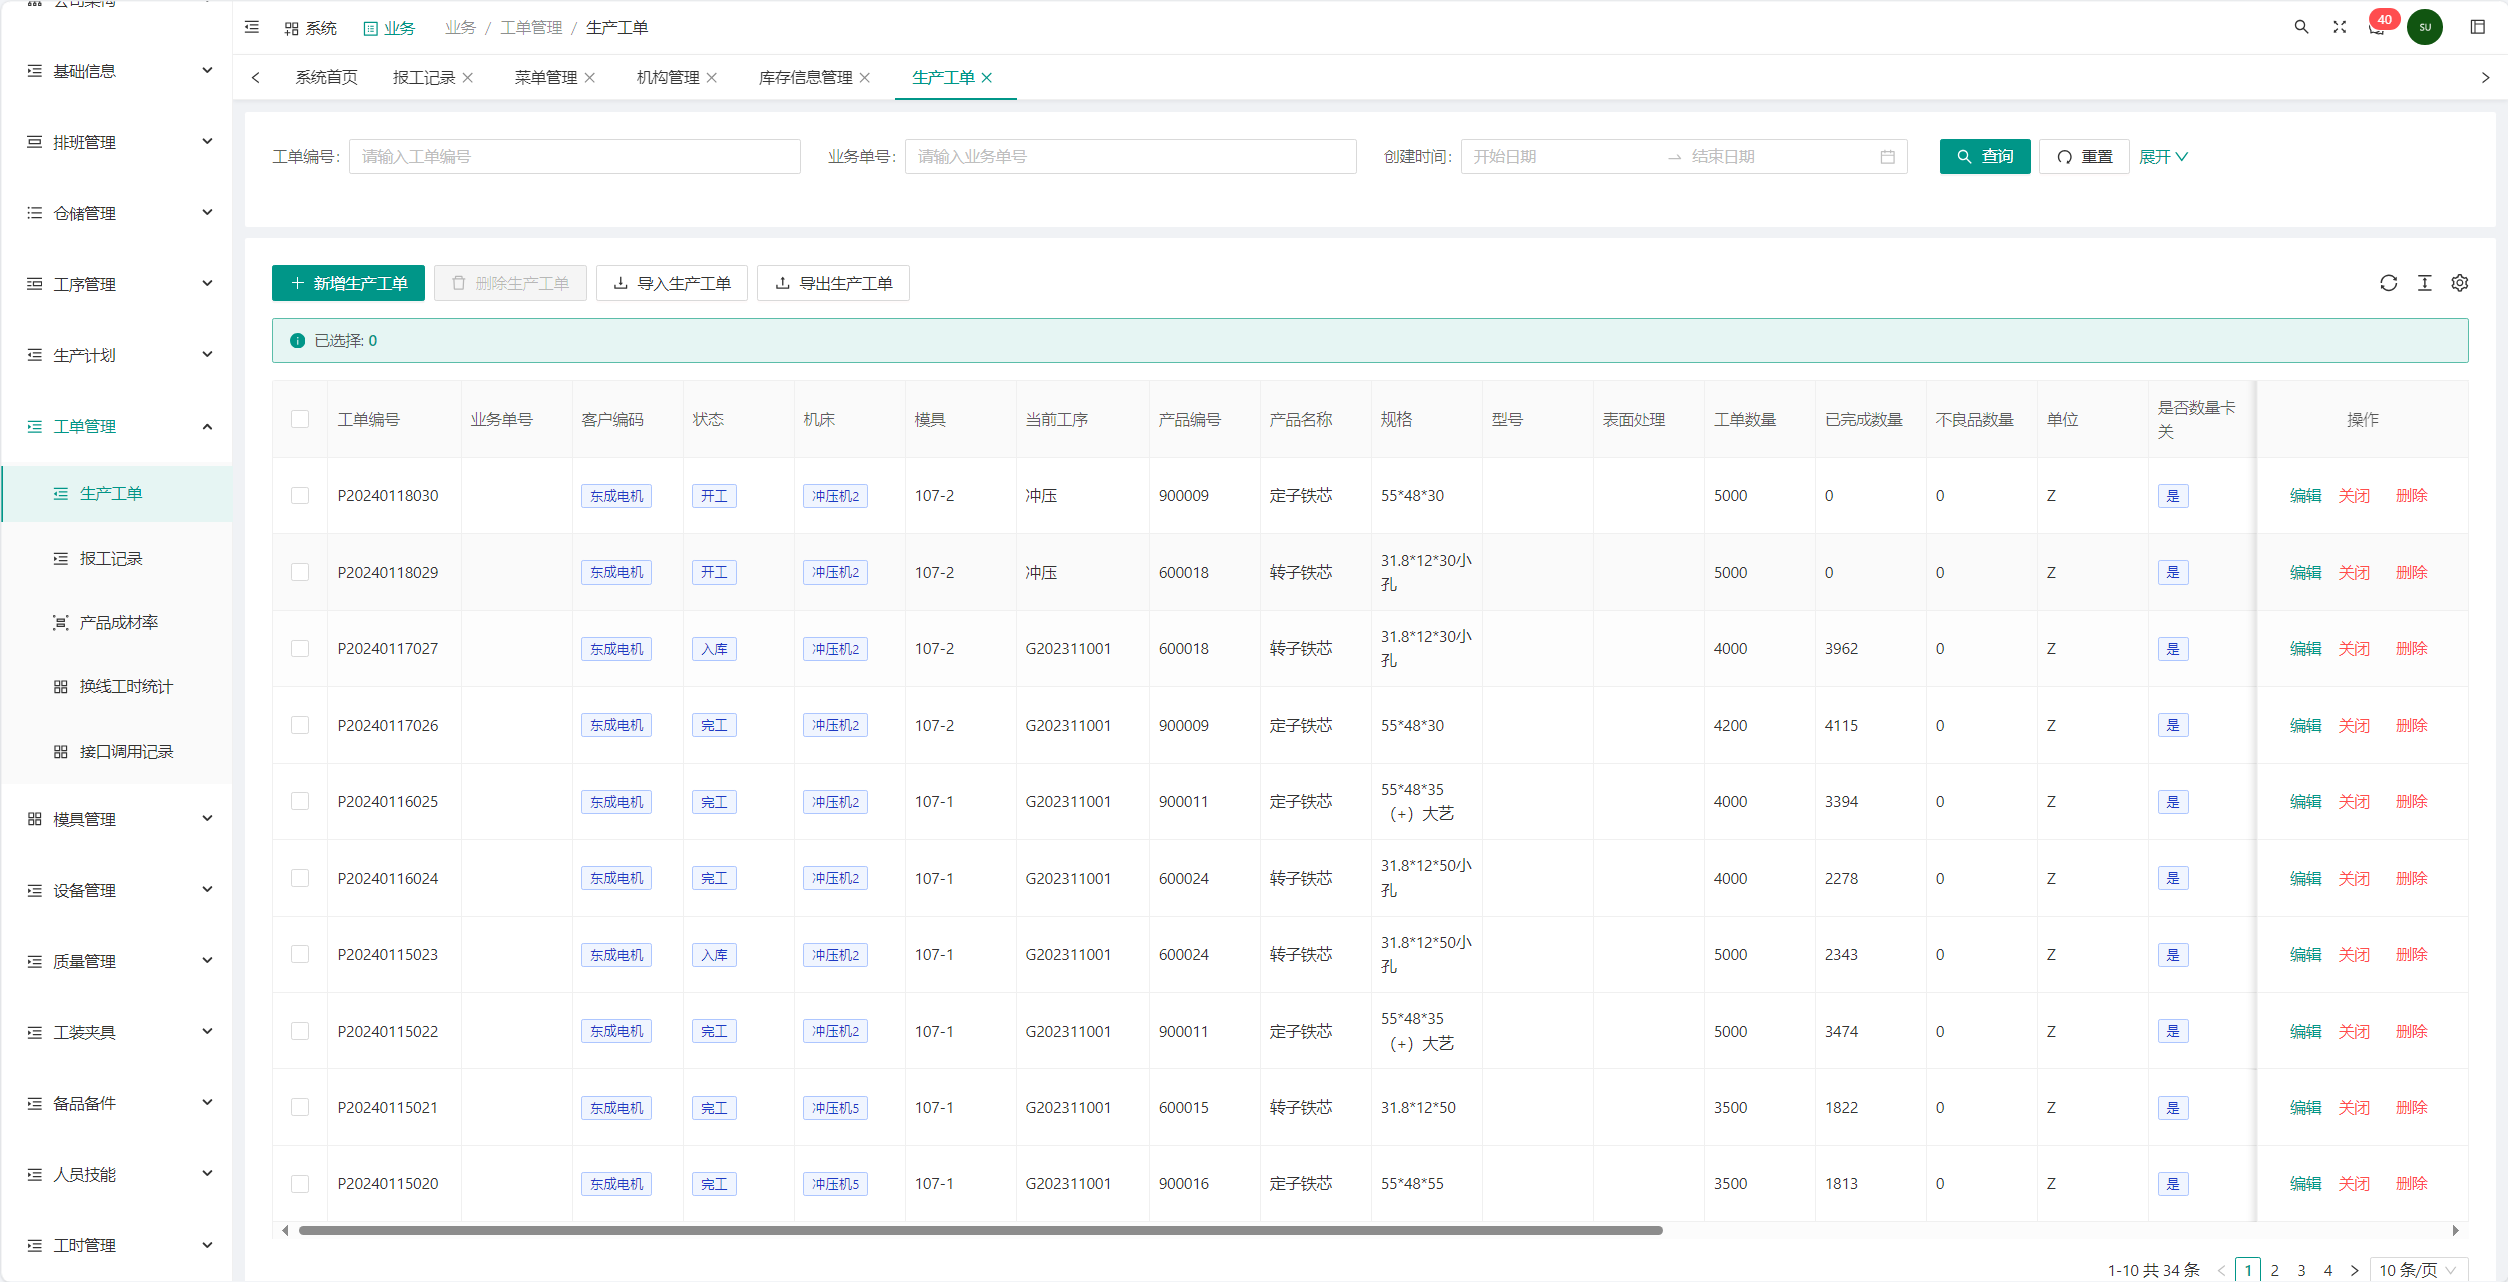The width and height of the screenshot is (2508, 1282).
Task: Check the row P20240118030
Action: pos(300,496)
